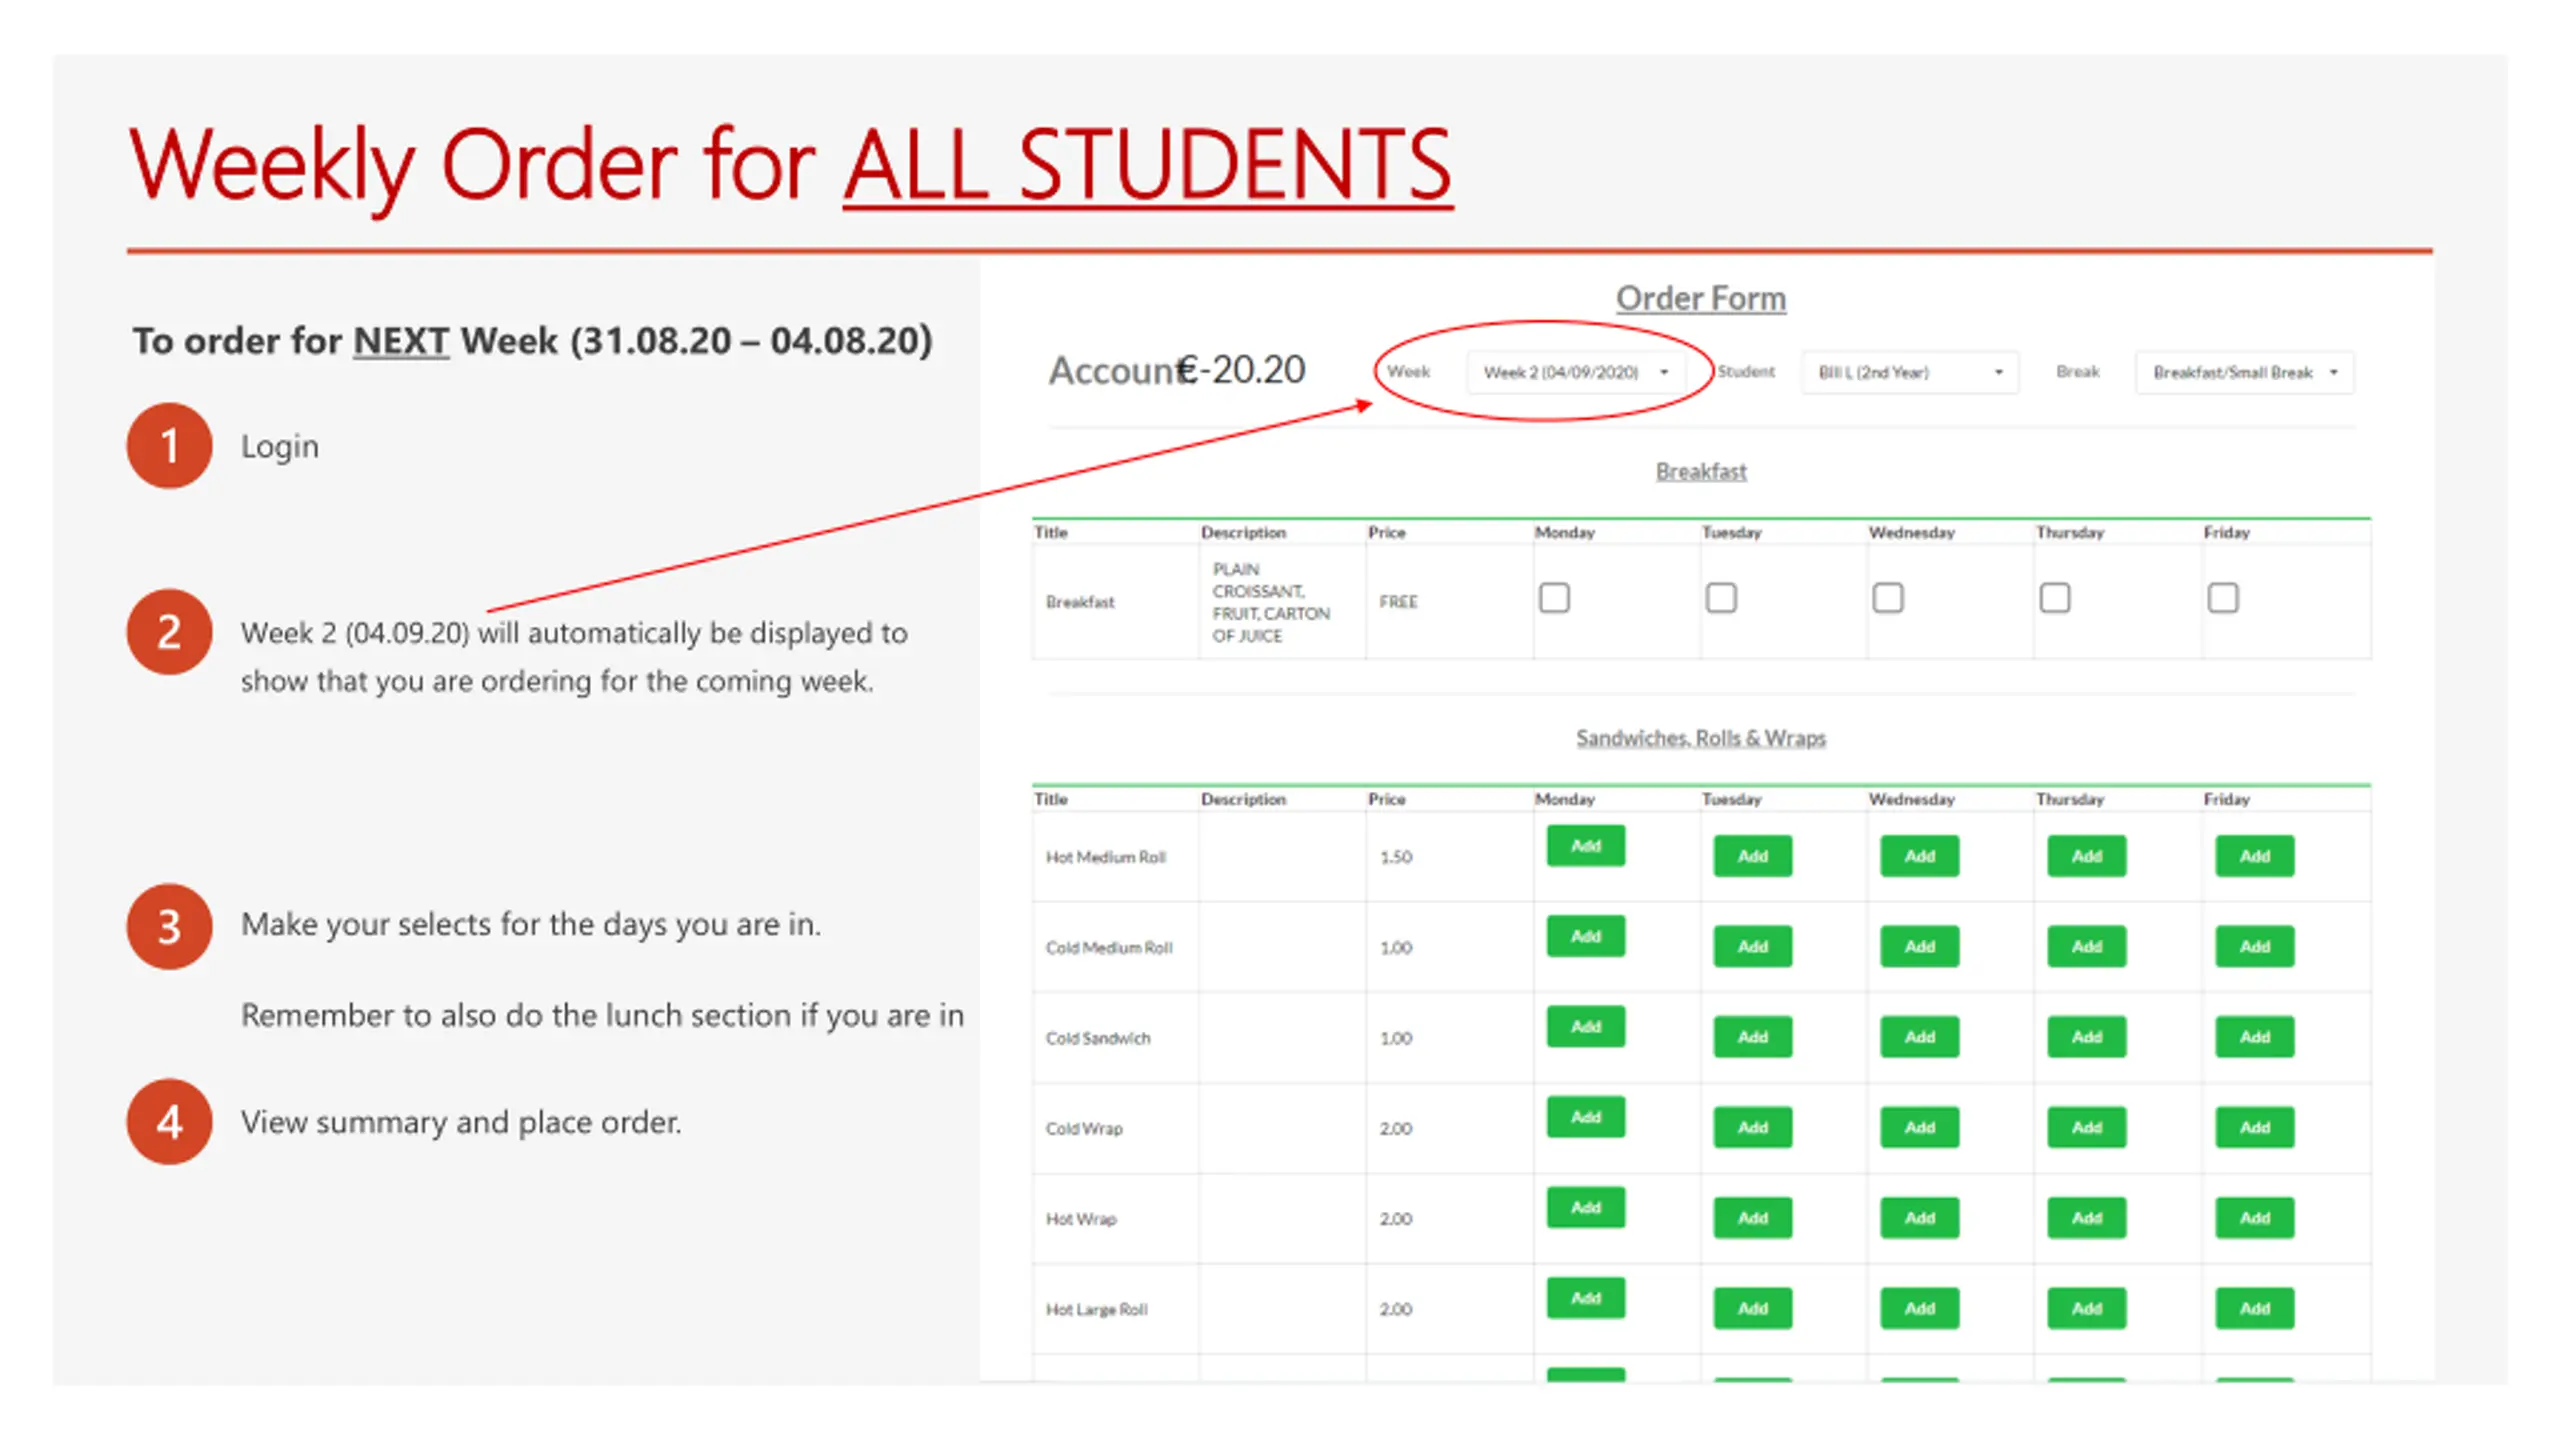Screen dimensions: 2560x1440
Task: Add Cold Wrap for Thursday
Action: (x=2087, y=1127)
